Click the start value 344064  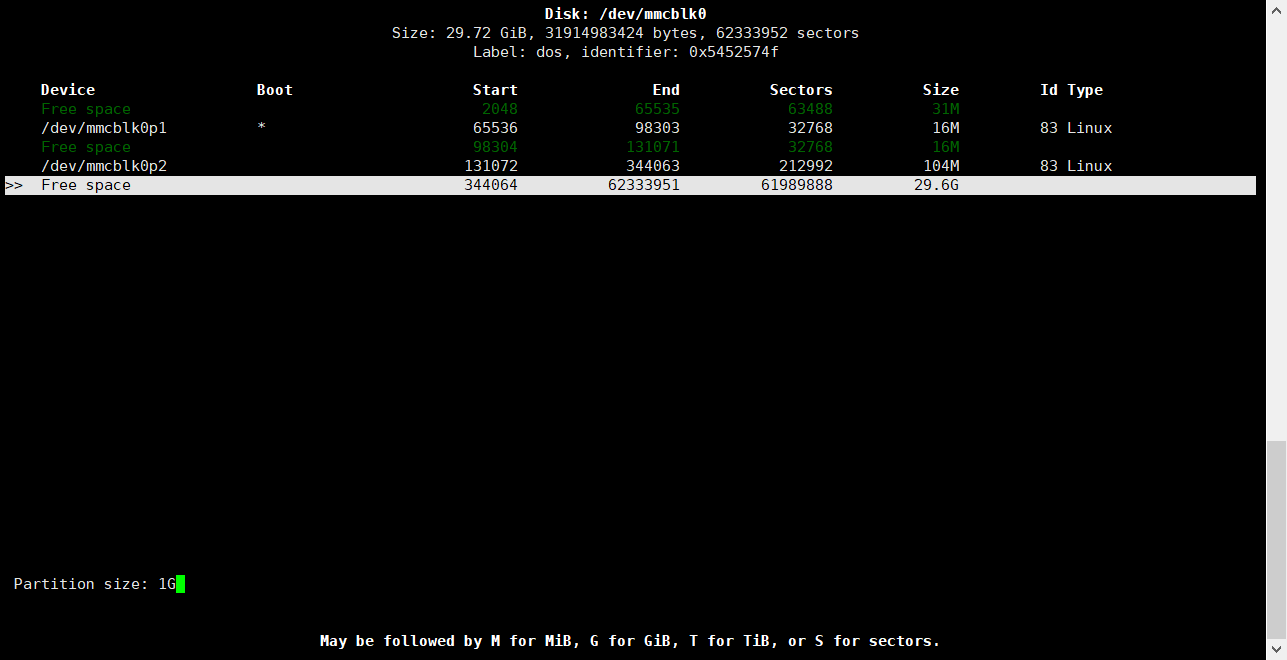click(491, 185)
